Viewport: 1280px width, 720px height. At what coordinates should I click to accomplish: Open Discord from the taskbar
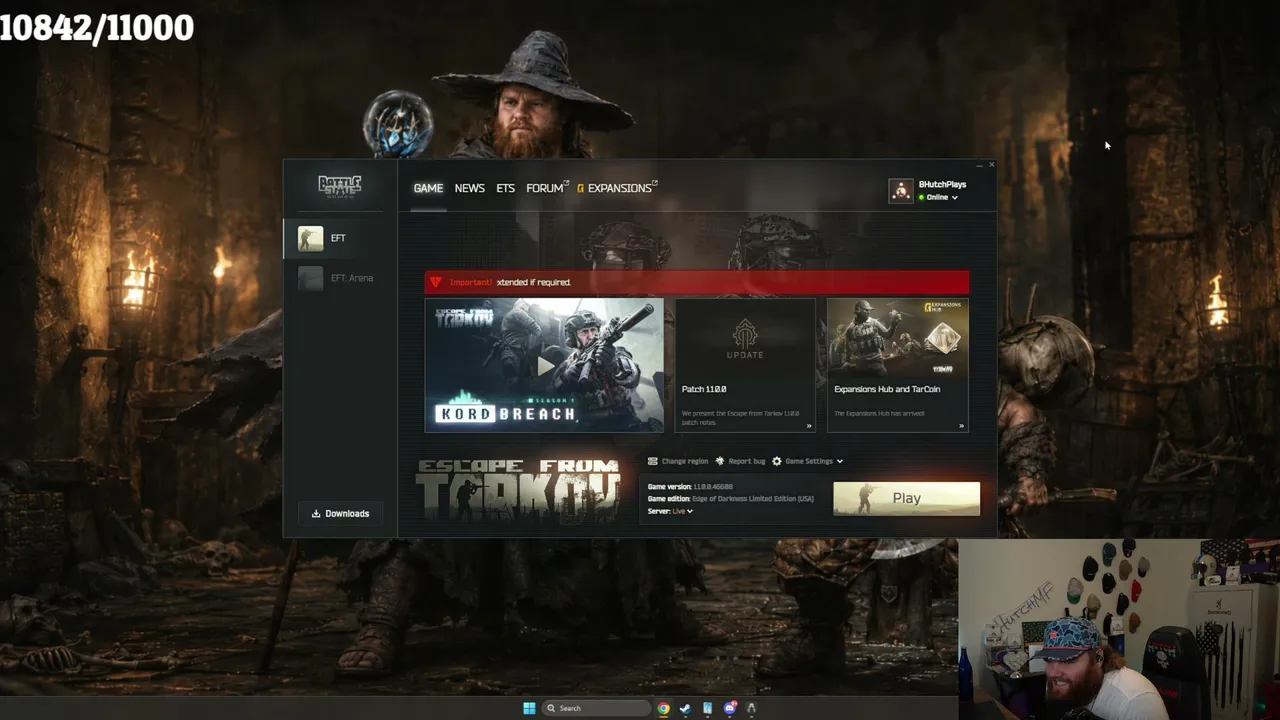[x=730, y=708]
